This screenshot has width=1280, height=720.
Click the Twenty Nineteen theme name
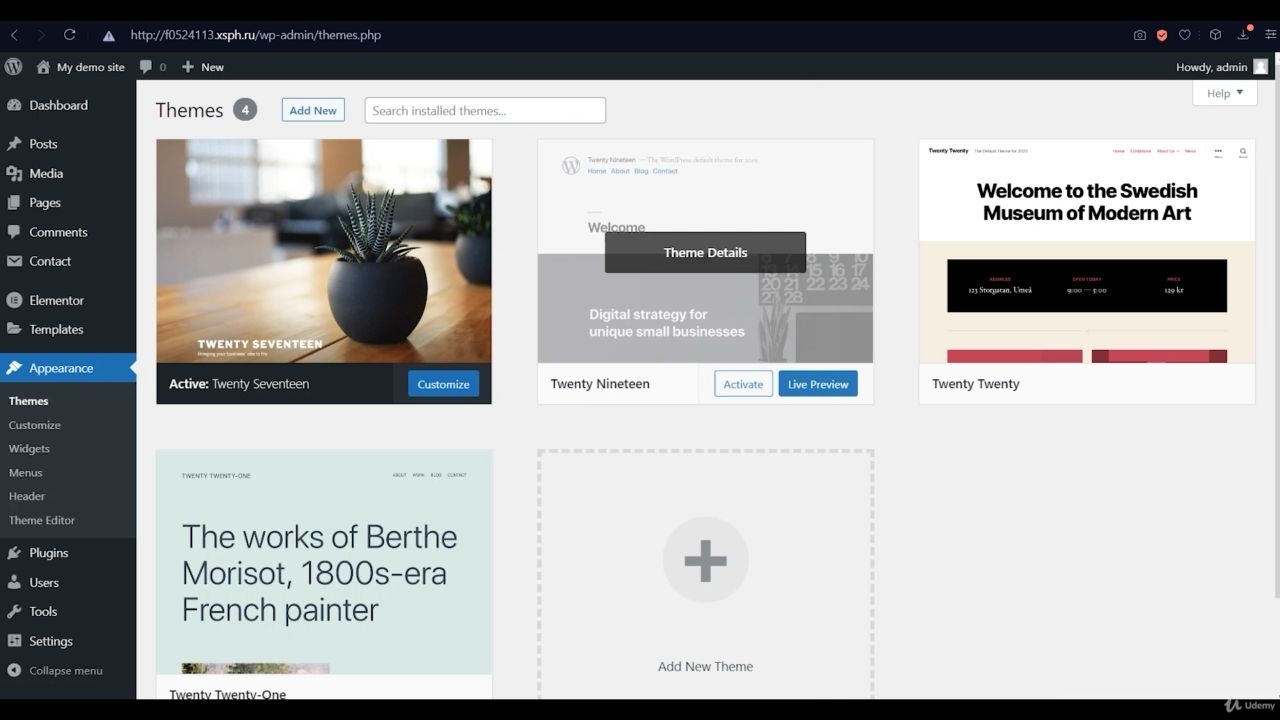(x=600, y=384)
